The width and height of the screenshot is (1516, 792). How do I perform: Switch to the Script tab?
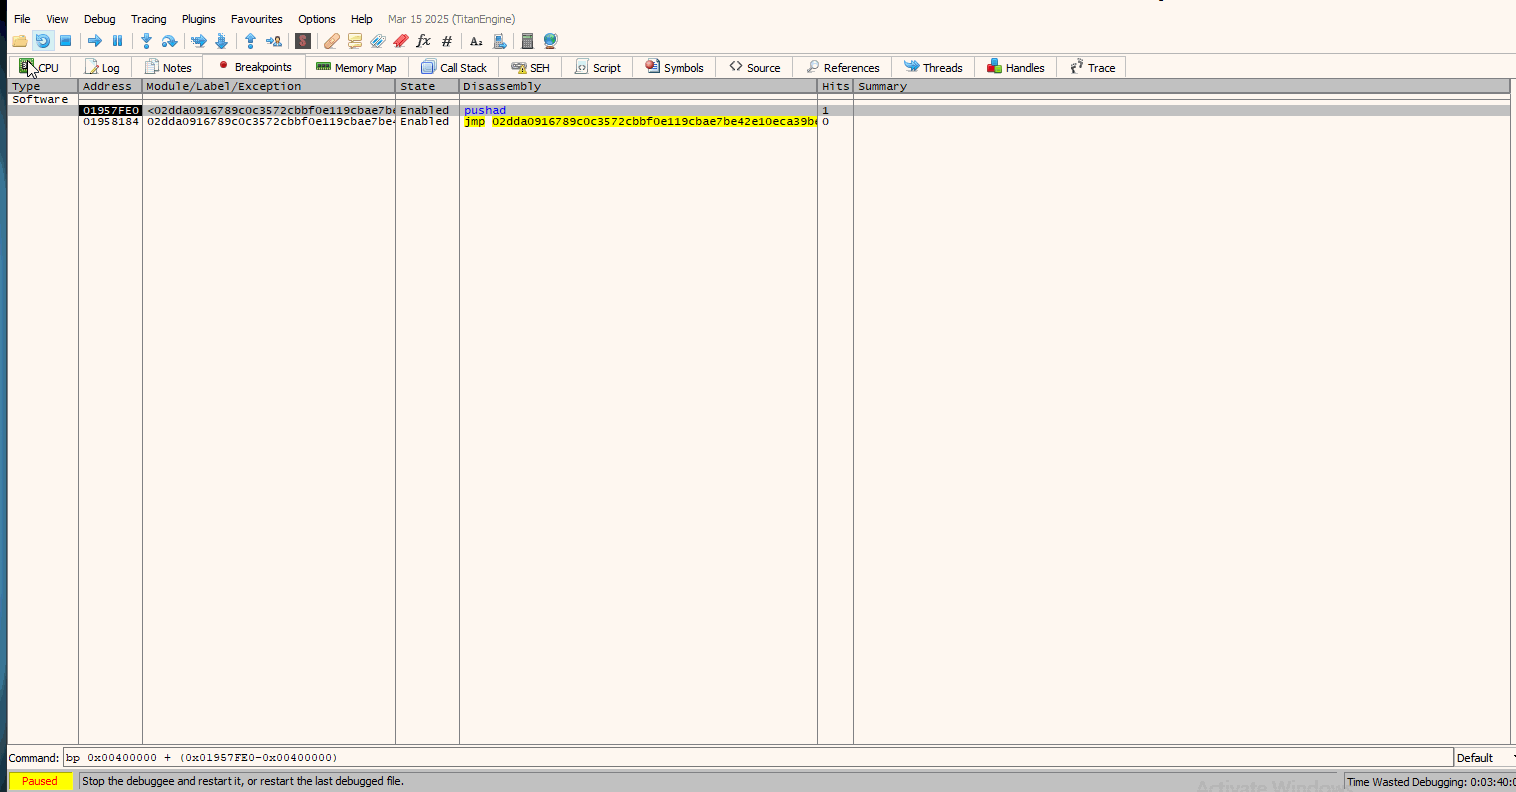[598, 67]
